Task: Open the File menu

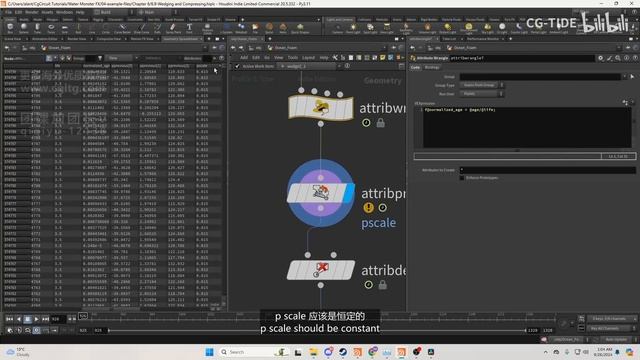Action: click(x=9, y=12)
